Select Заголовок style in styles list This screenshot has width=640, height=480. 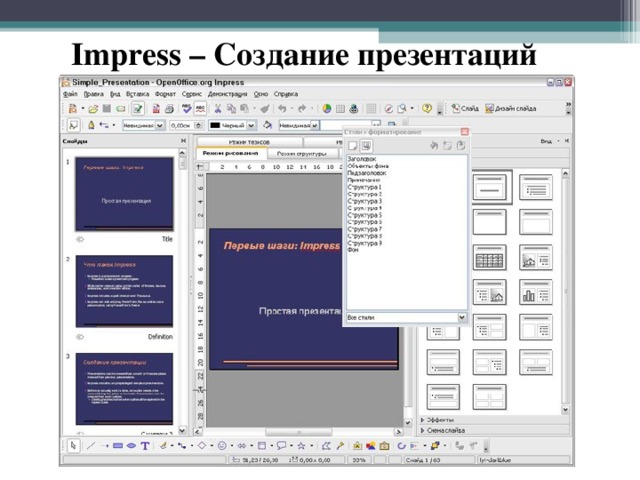[x=361, y=159]
